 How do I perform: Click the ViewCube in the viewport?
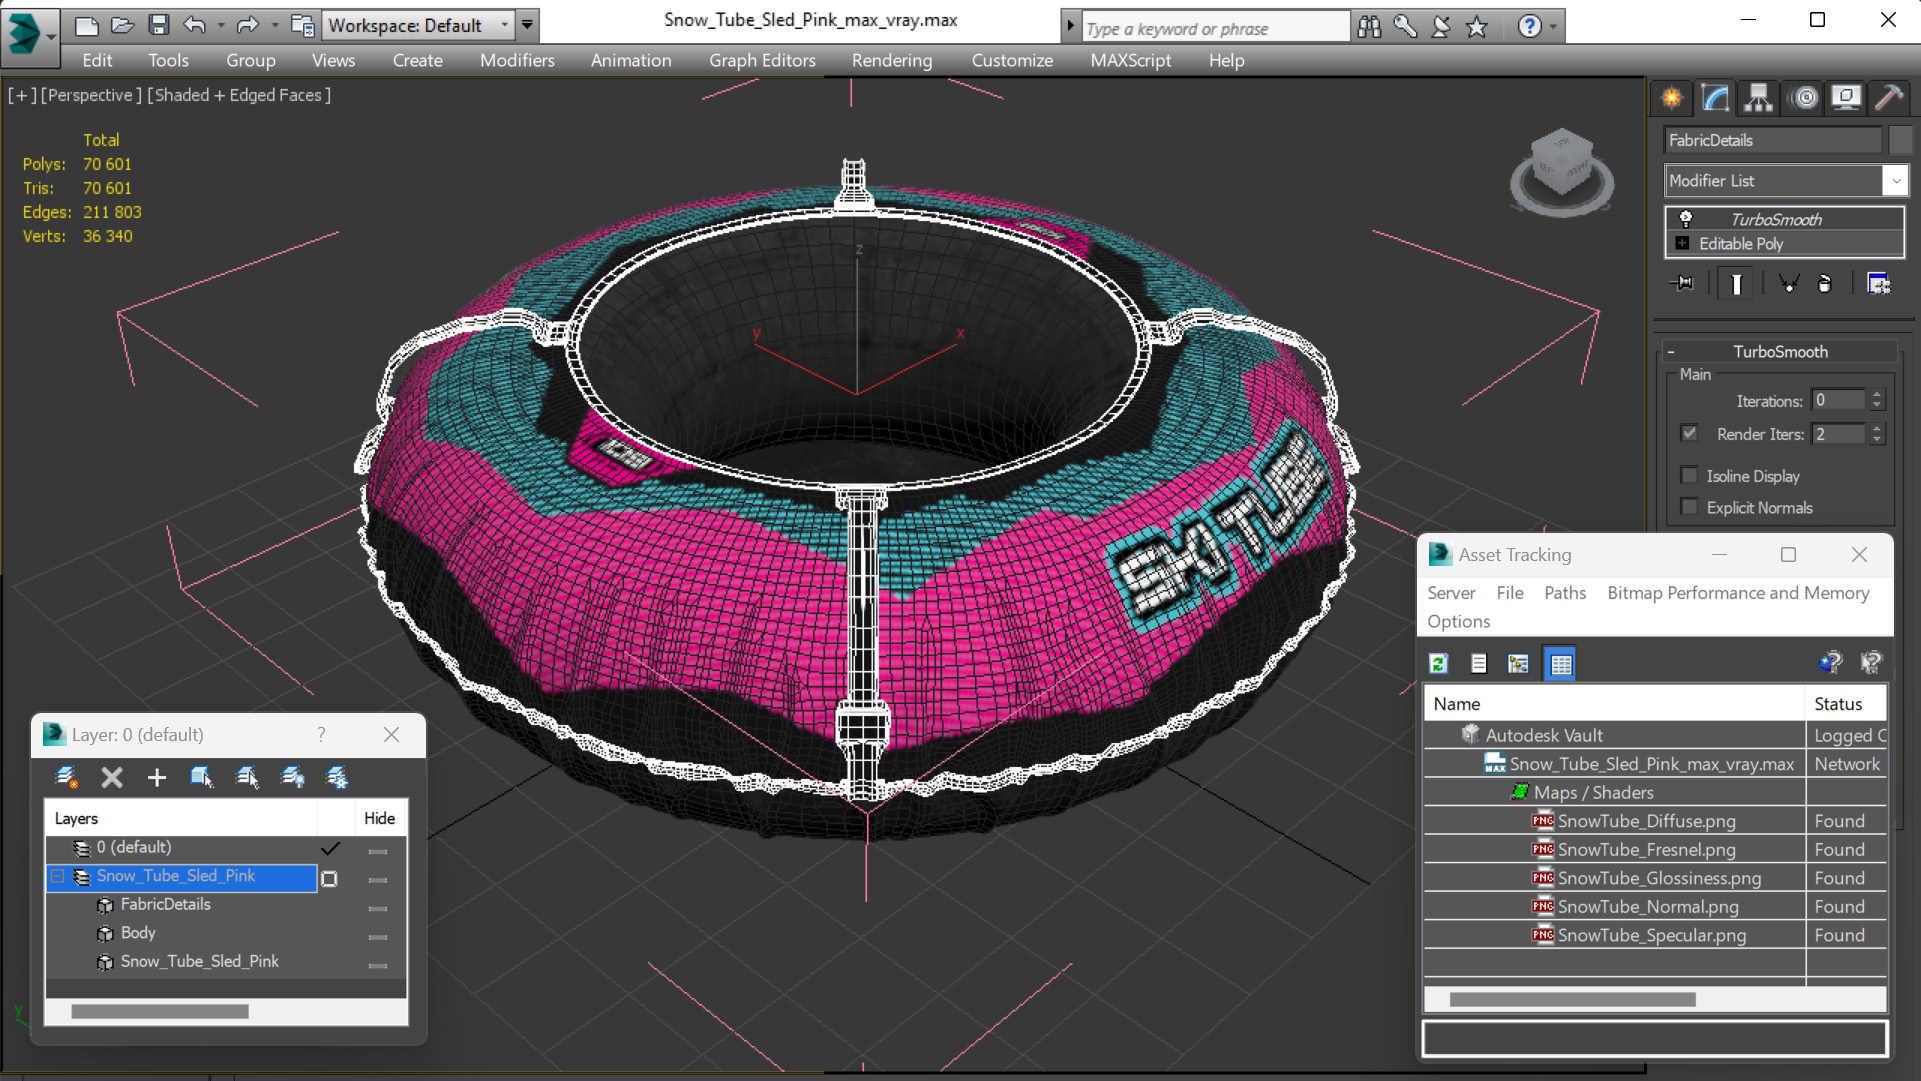coord(1561,170)
